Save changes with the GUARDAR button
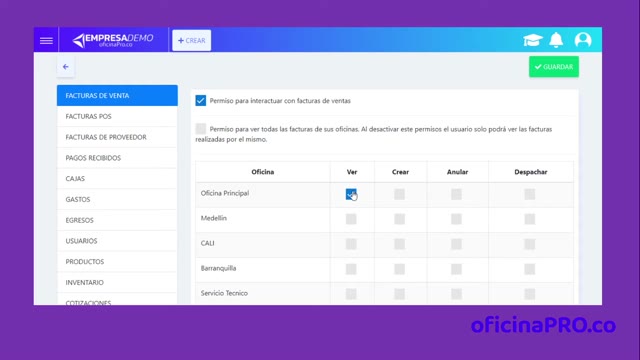This screenshot has width=640, height=360. 554,67
